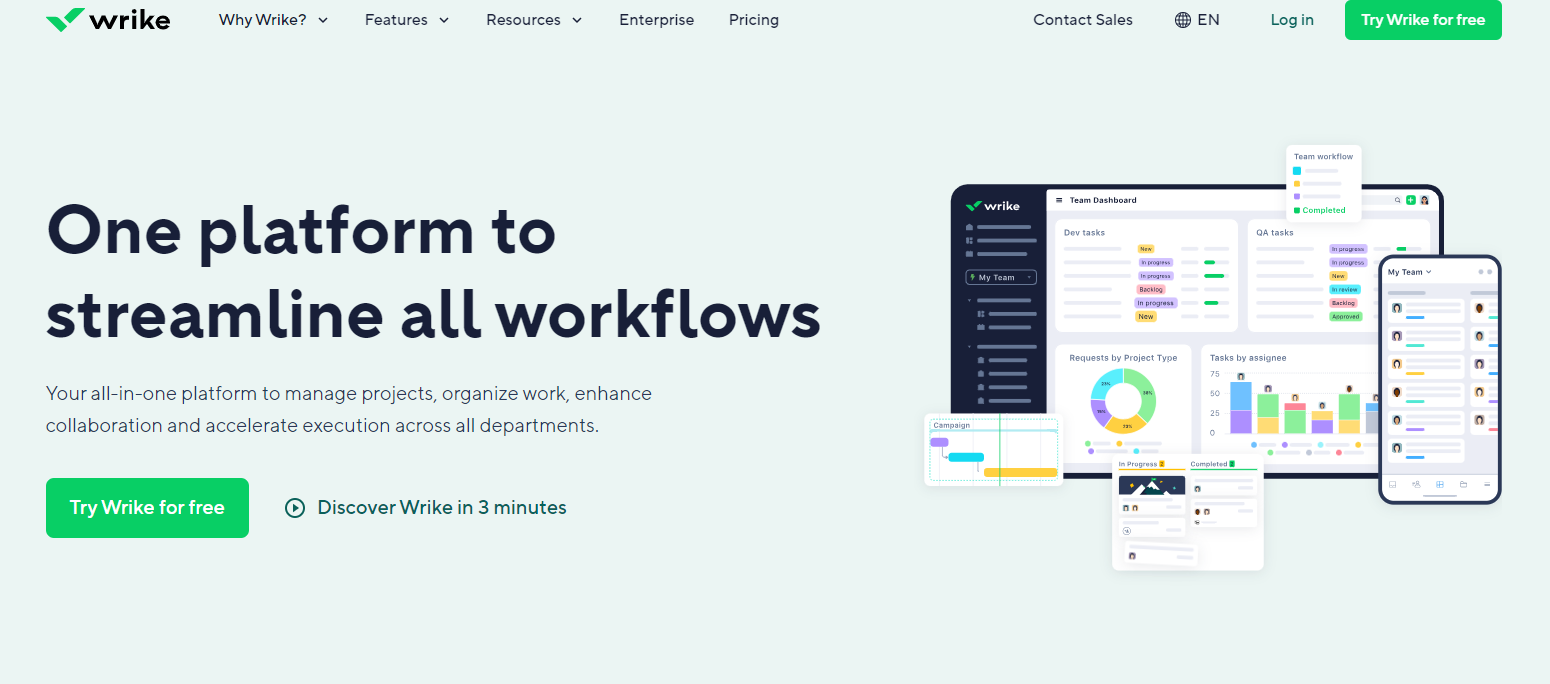Click the 'One platform to' headline text
Image resolution: width=1550 pixels, height=684 pixels.
[301, 232]
